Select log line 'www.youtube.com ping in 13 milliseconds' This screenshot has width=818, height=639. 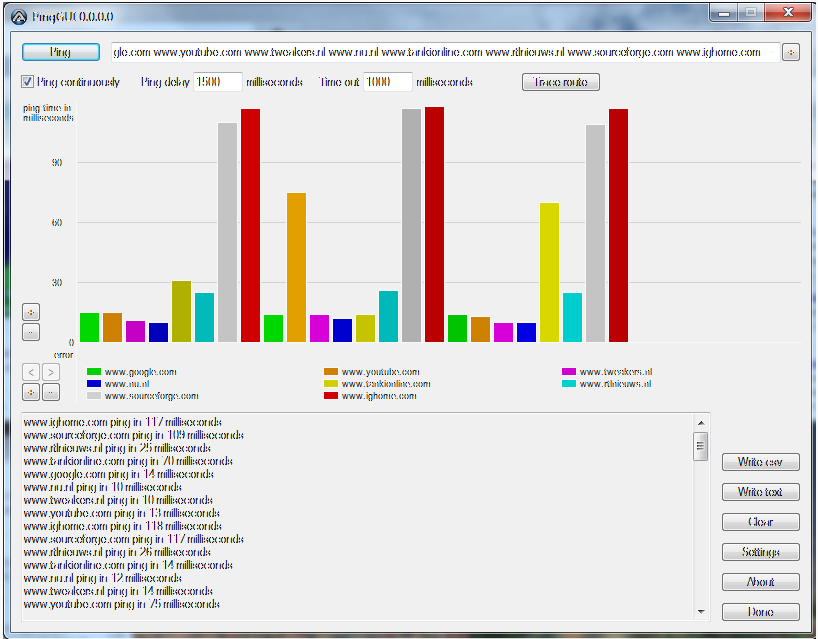(122, 513)
